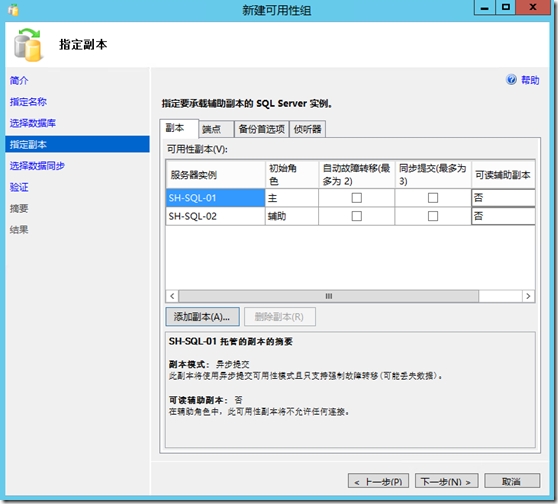Close the 新建可用性组 window
This screenshot has height=504, width=558.
point(533,7)
